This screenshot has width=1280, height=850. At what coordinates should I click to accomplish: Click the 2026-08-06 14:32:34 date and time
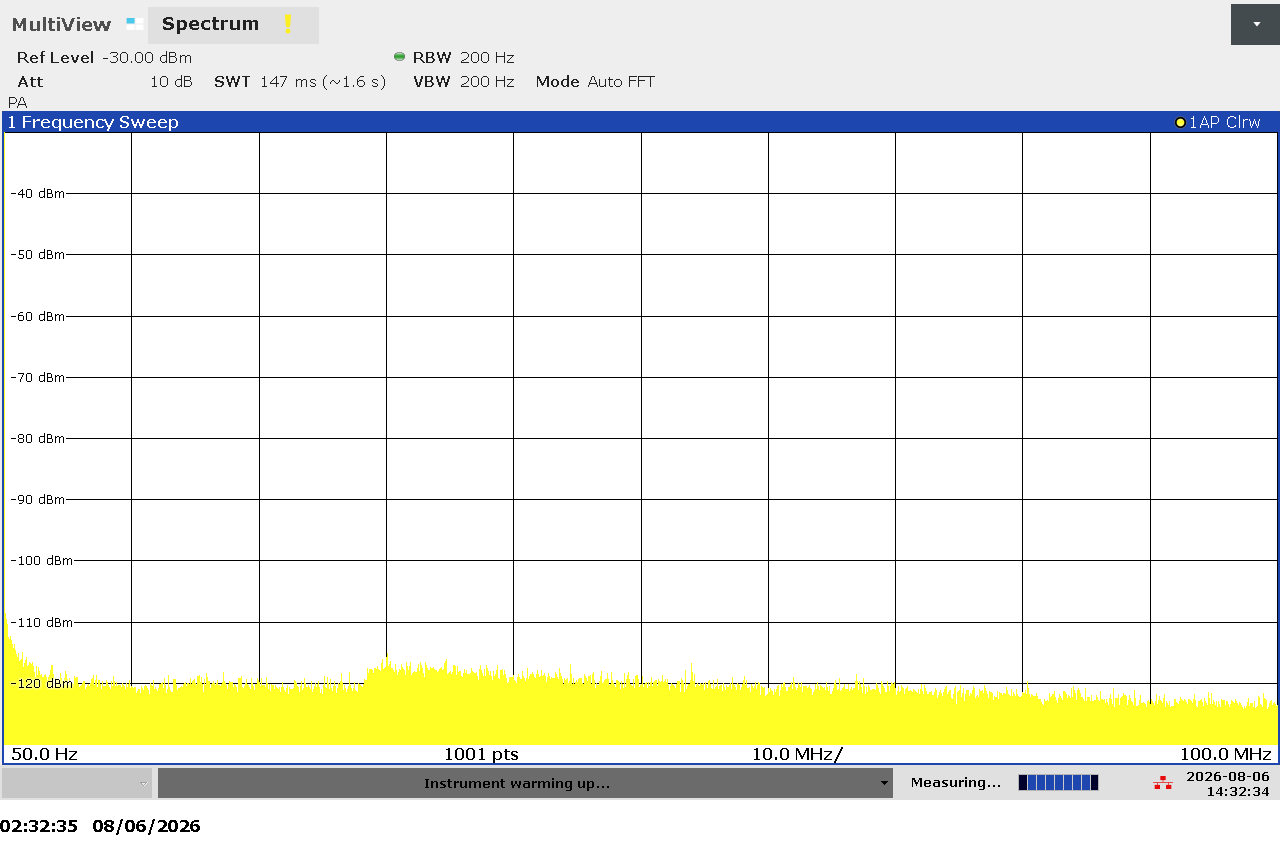point(1227,783)
